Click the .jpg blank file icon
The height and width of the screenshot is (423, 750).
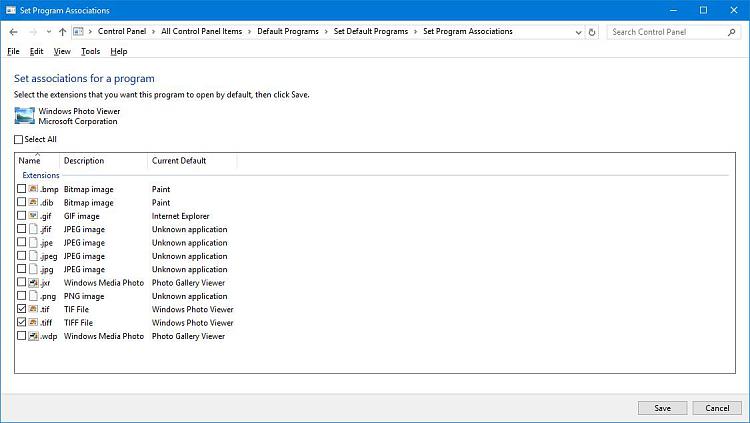pos(33,269)
